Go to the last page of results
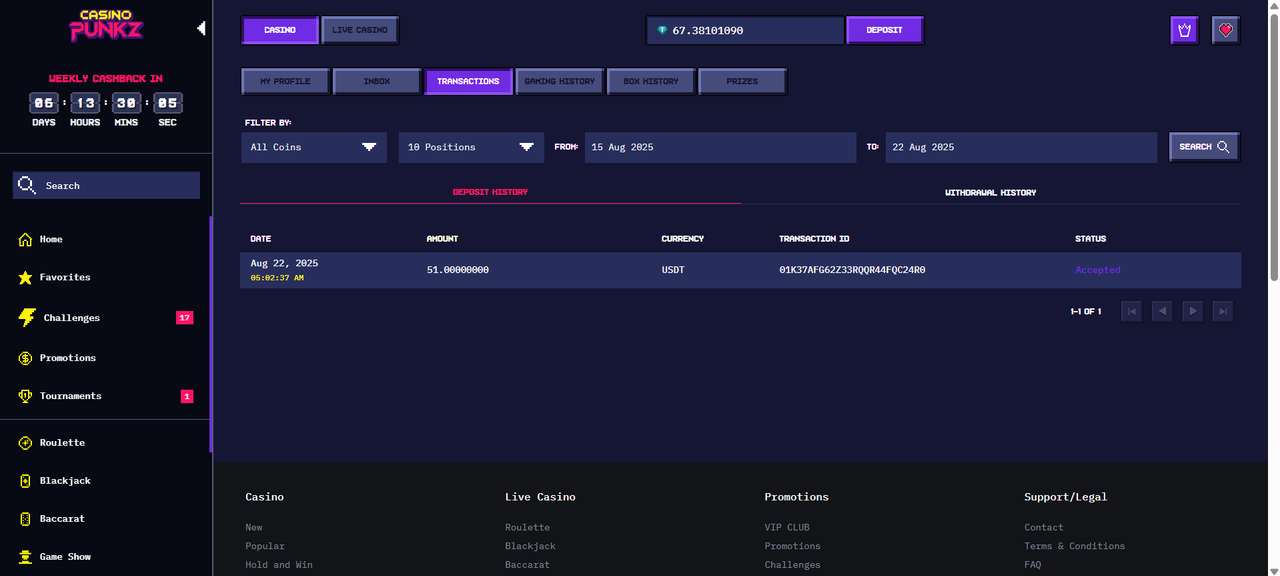Image resolution: width=1280 pixels, height=576 pixels. point(1222,312)
